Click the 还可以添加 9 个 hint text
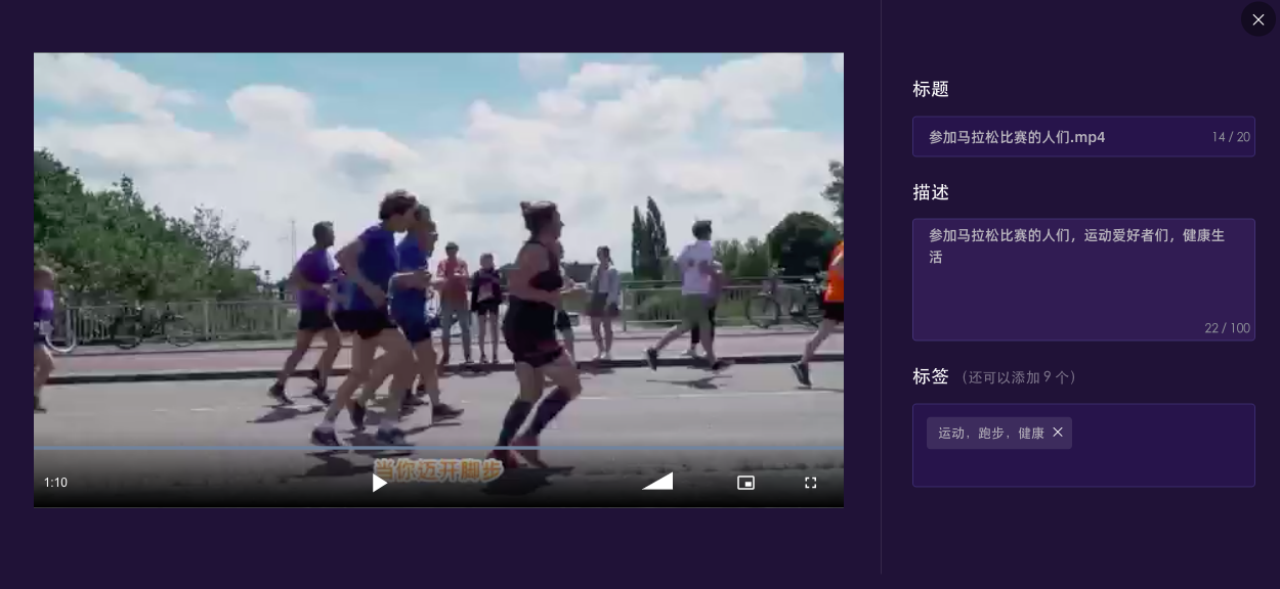This screenshot has width=1280, height=589. (1018, 378)
